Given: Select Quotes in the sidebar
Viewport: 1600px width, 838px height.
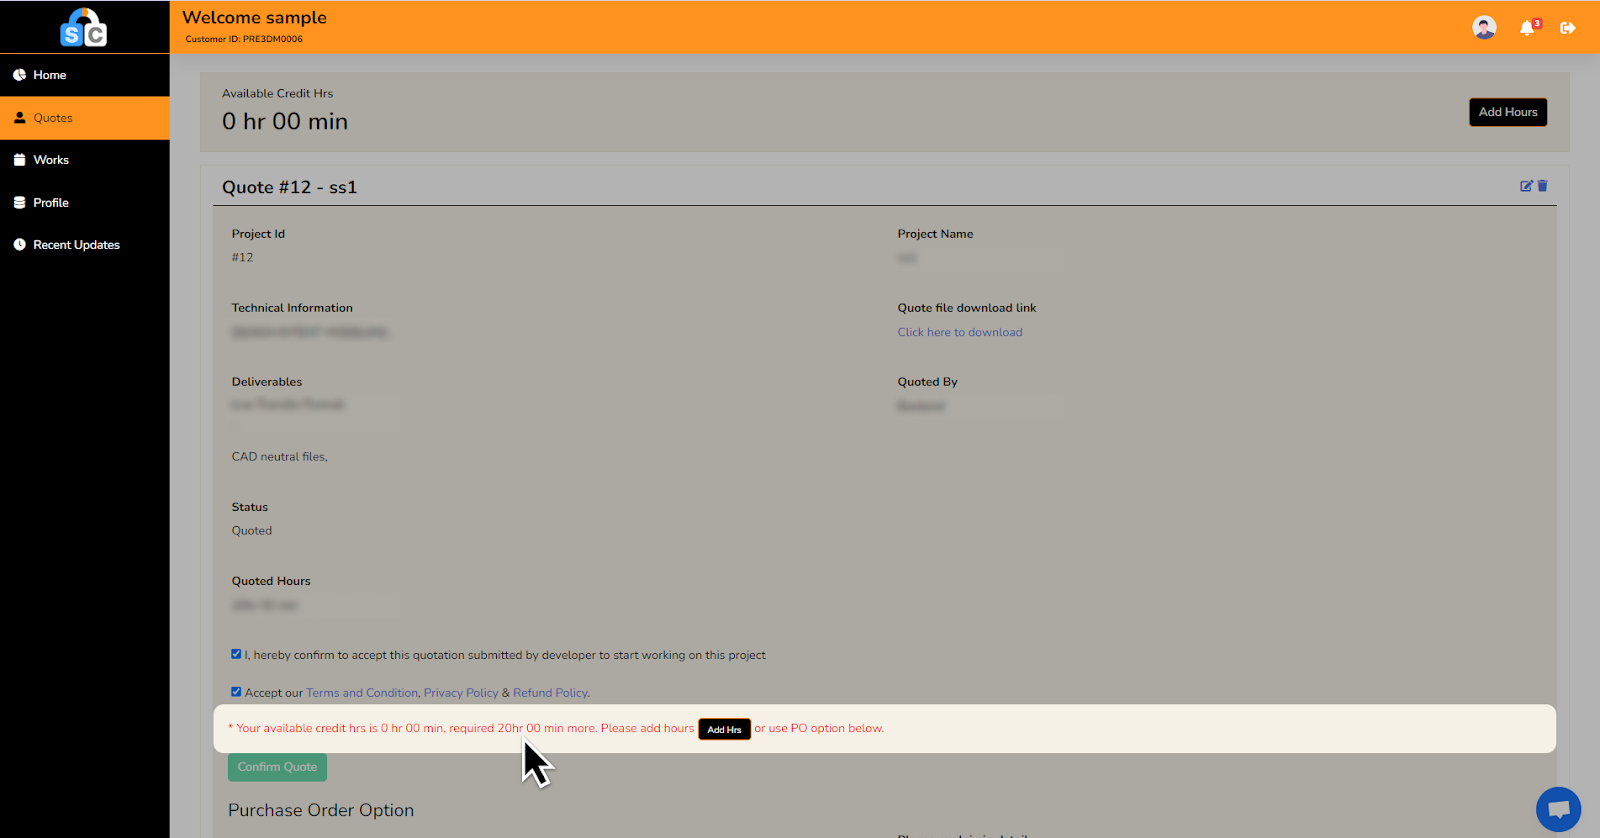Looking at the screenshot, I should pyautogui.click(x=85, y=118).
